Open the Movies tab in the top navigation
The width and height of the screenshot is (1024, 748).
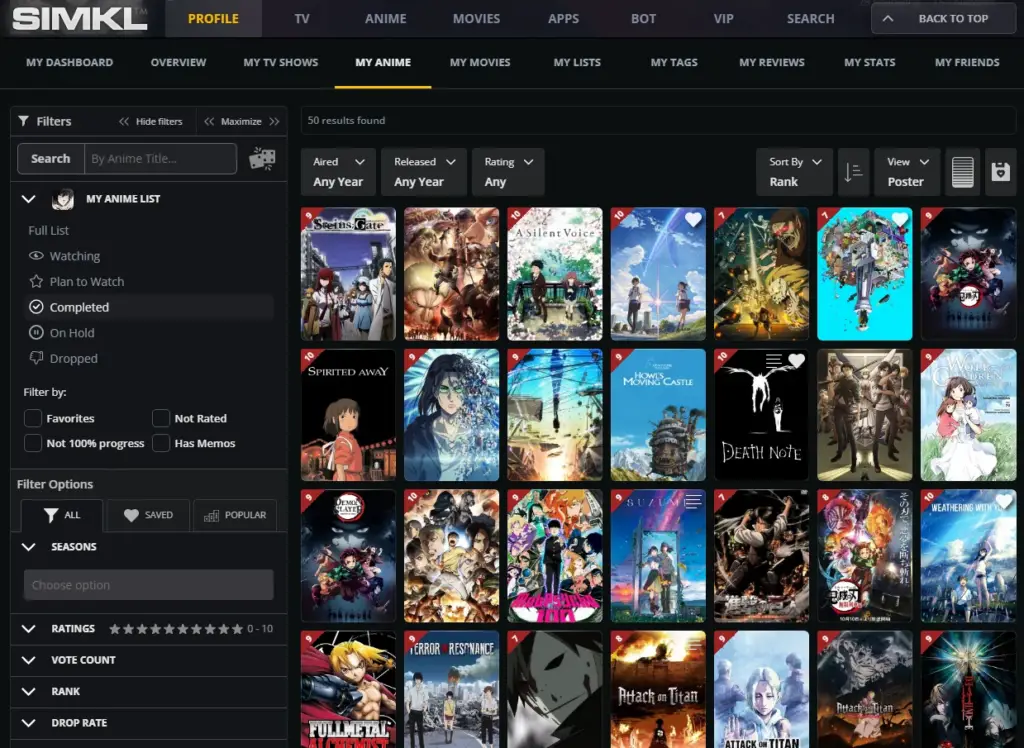tap(477, 19)
